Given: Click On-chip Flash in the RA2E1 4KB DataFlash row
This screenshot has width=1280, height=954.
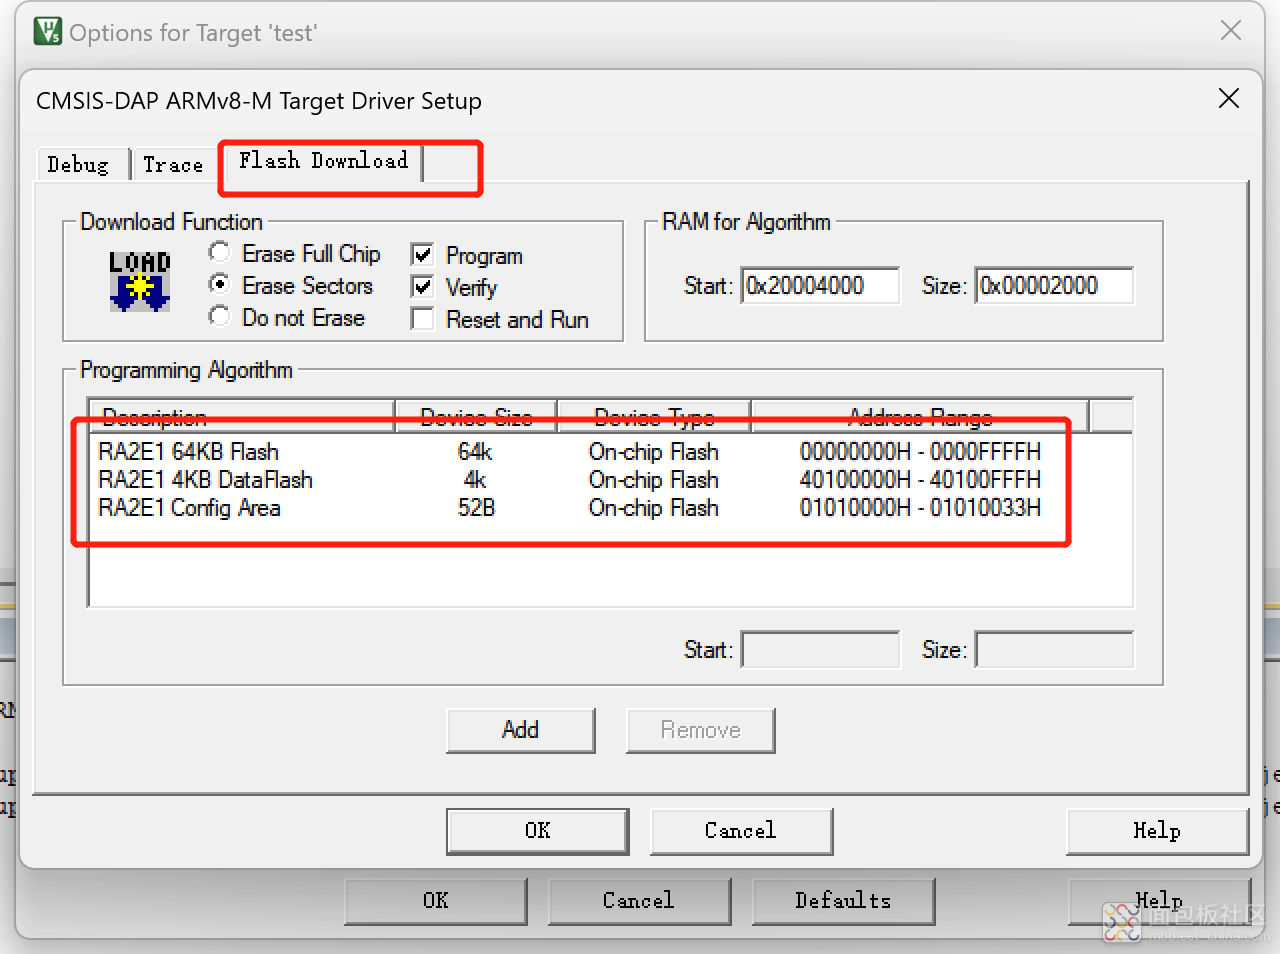Looking at the screenshot, I should [x=654, y=480].
